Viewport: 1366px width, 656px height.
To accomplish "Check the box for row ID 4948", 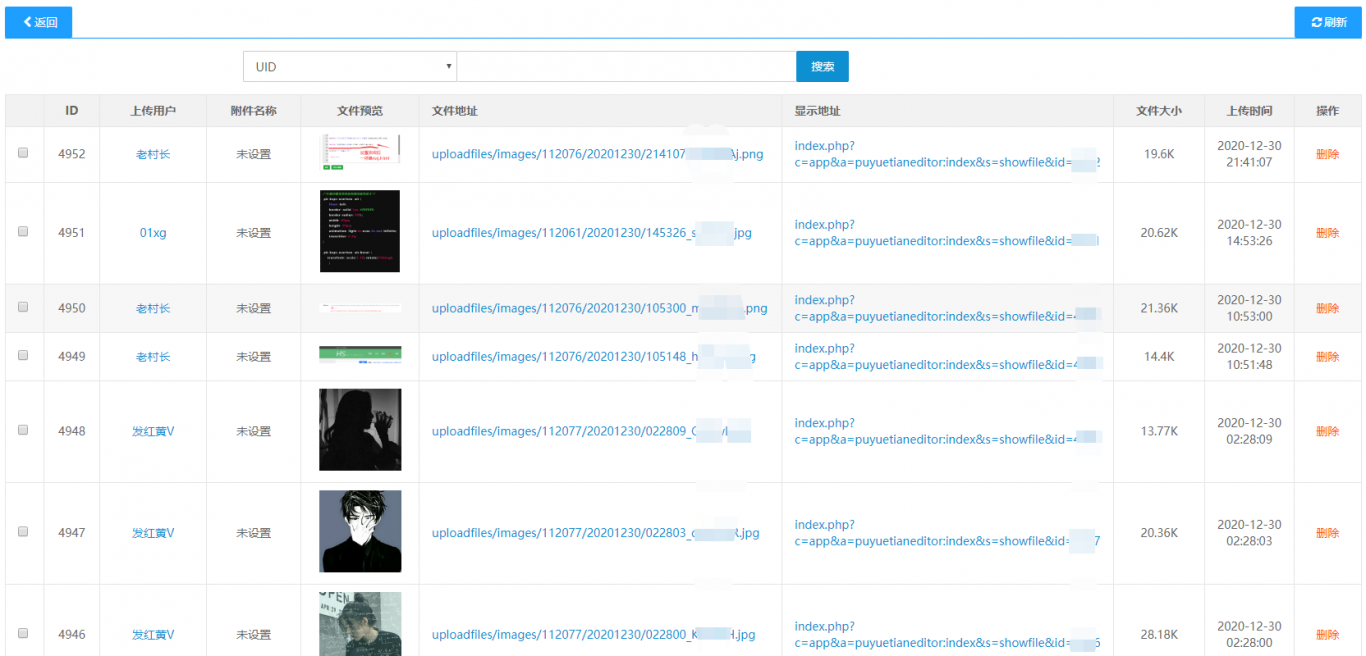I will [x=23, y=431].
